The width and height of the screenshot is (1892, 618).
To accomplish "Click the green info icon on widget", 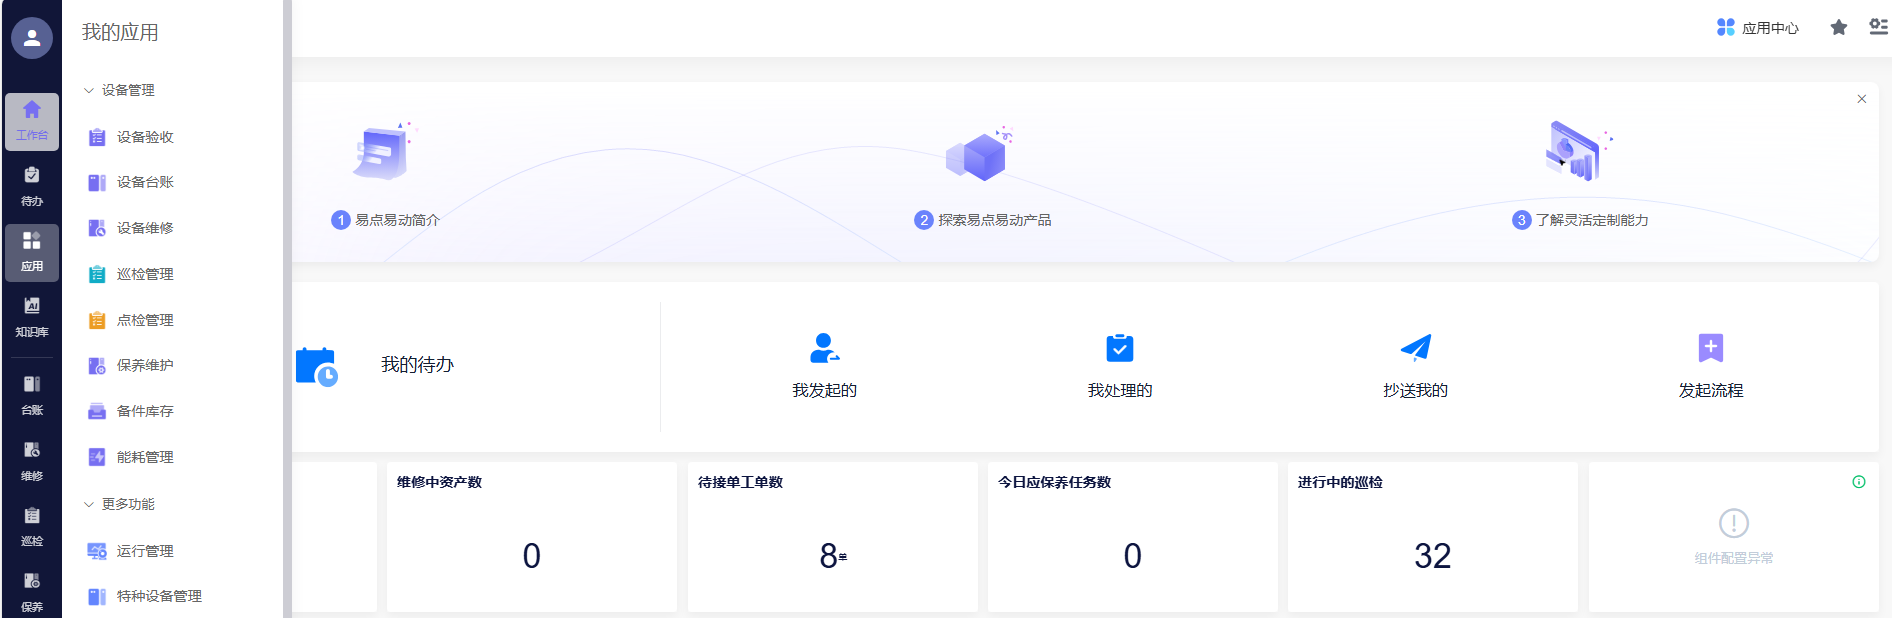I will coord(1858,482).
